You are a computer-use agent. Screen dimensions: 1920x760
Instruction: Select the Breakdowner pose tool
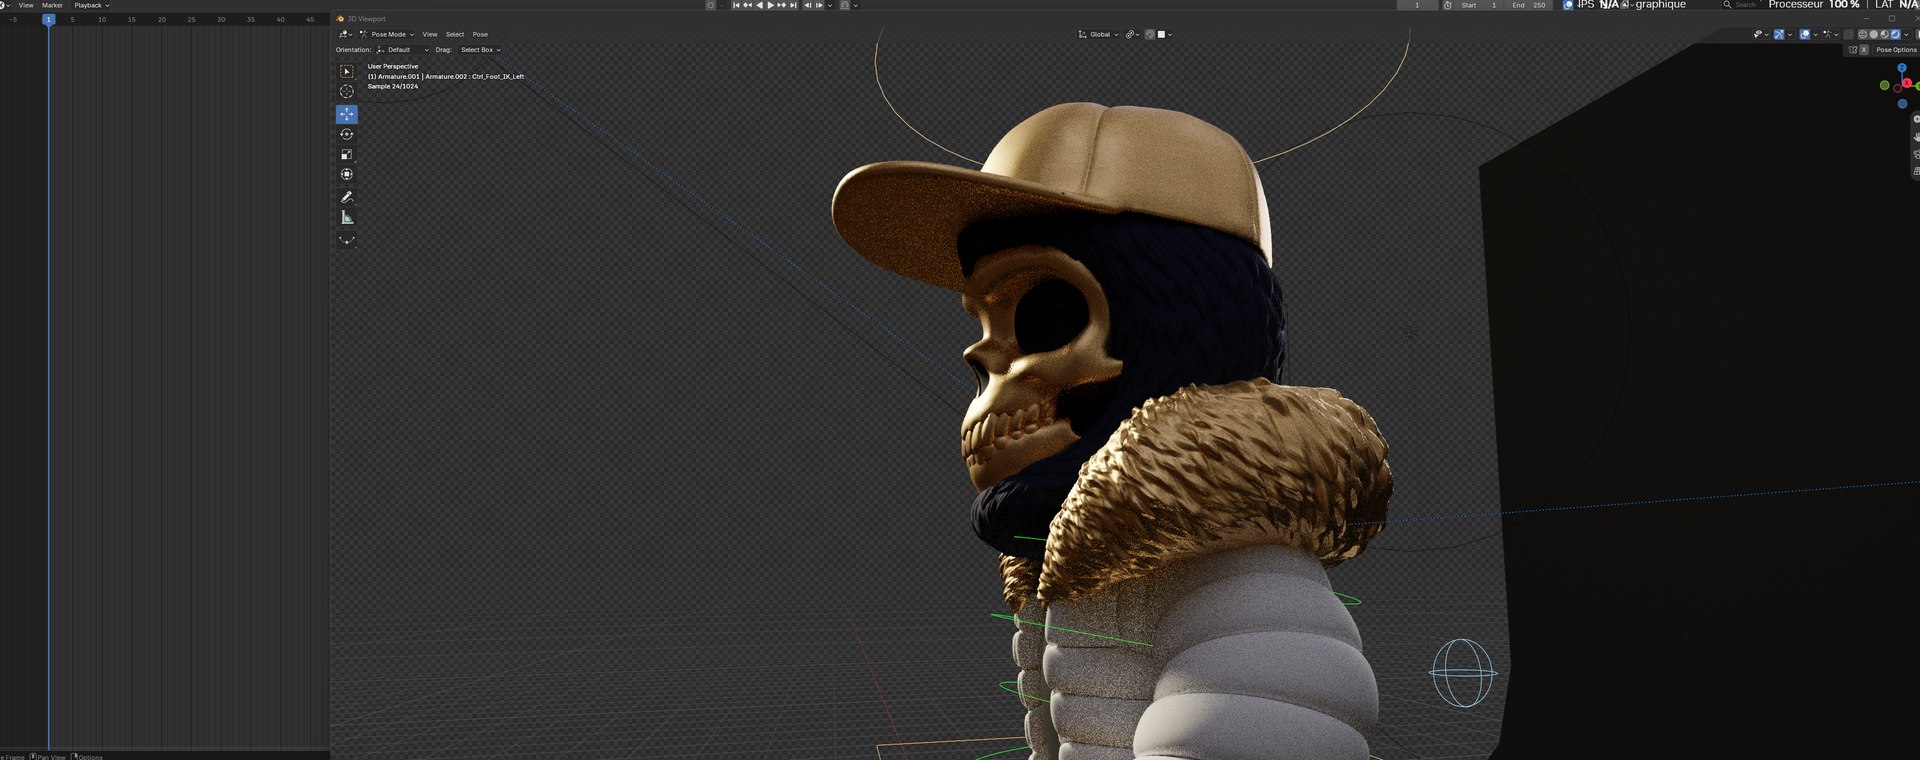click(346, 240)
